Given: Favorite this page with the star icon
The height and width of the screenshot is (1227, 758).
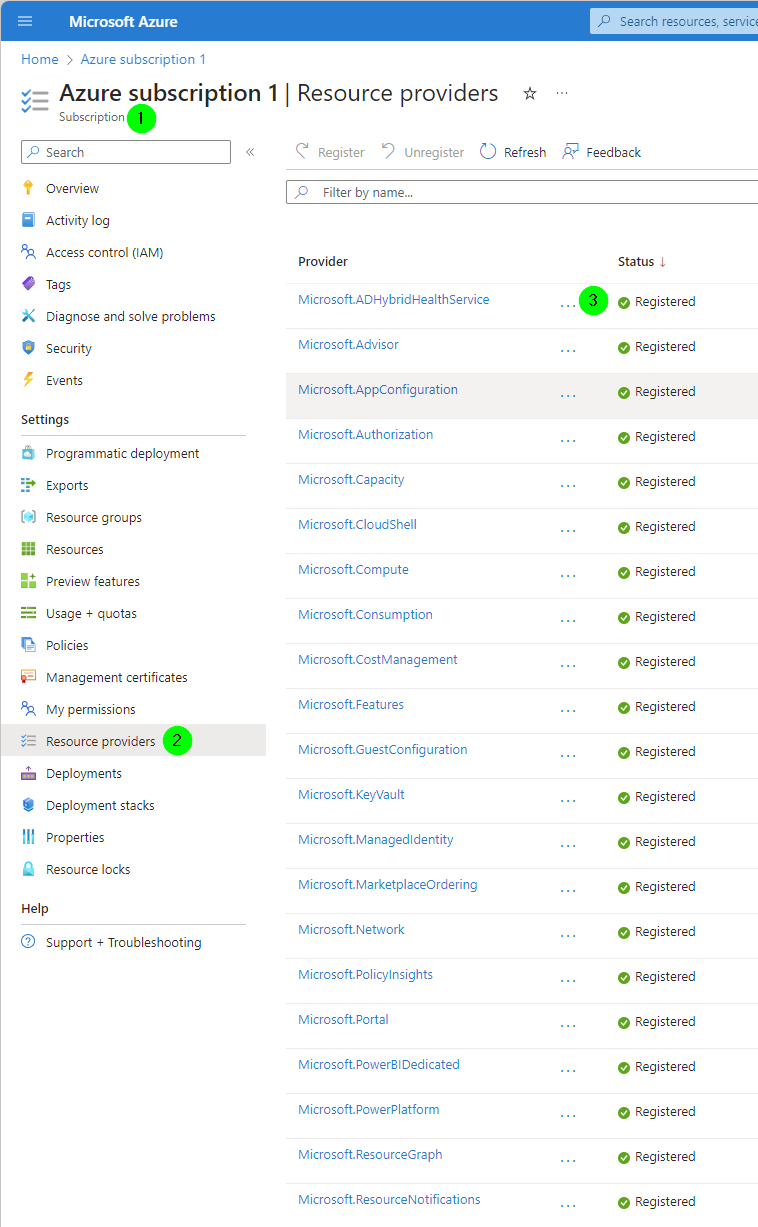Looking at the screenshot, I should (530, 93).
